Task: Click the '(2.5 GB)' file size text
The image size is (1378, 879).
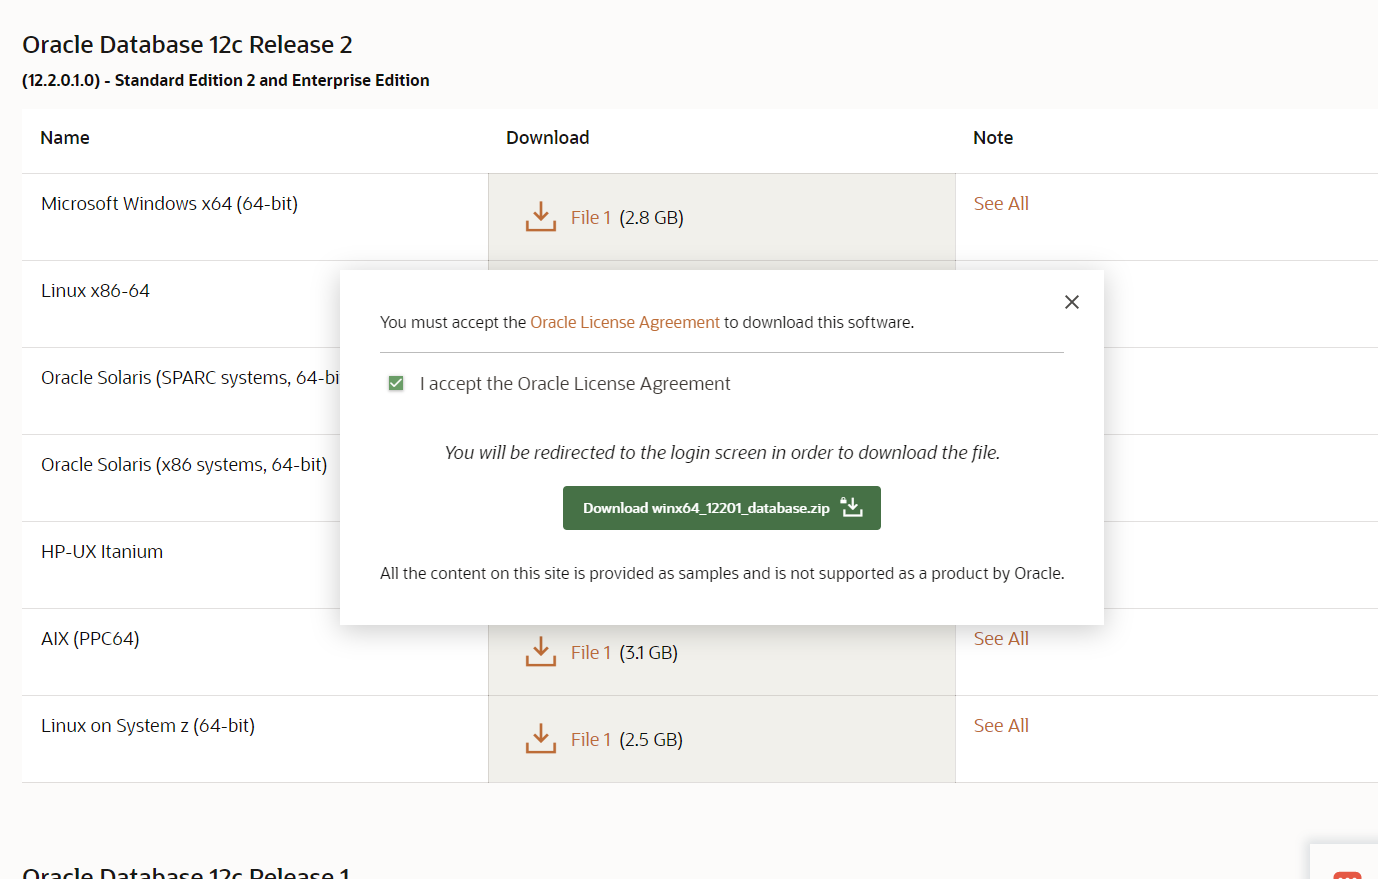Action: (x=651, y=740)
